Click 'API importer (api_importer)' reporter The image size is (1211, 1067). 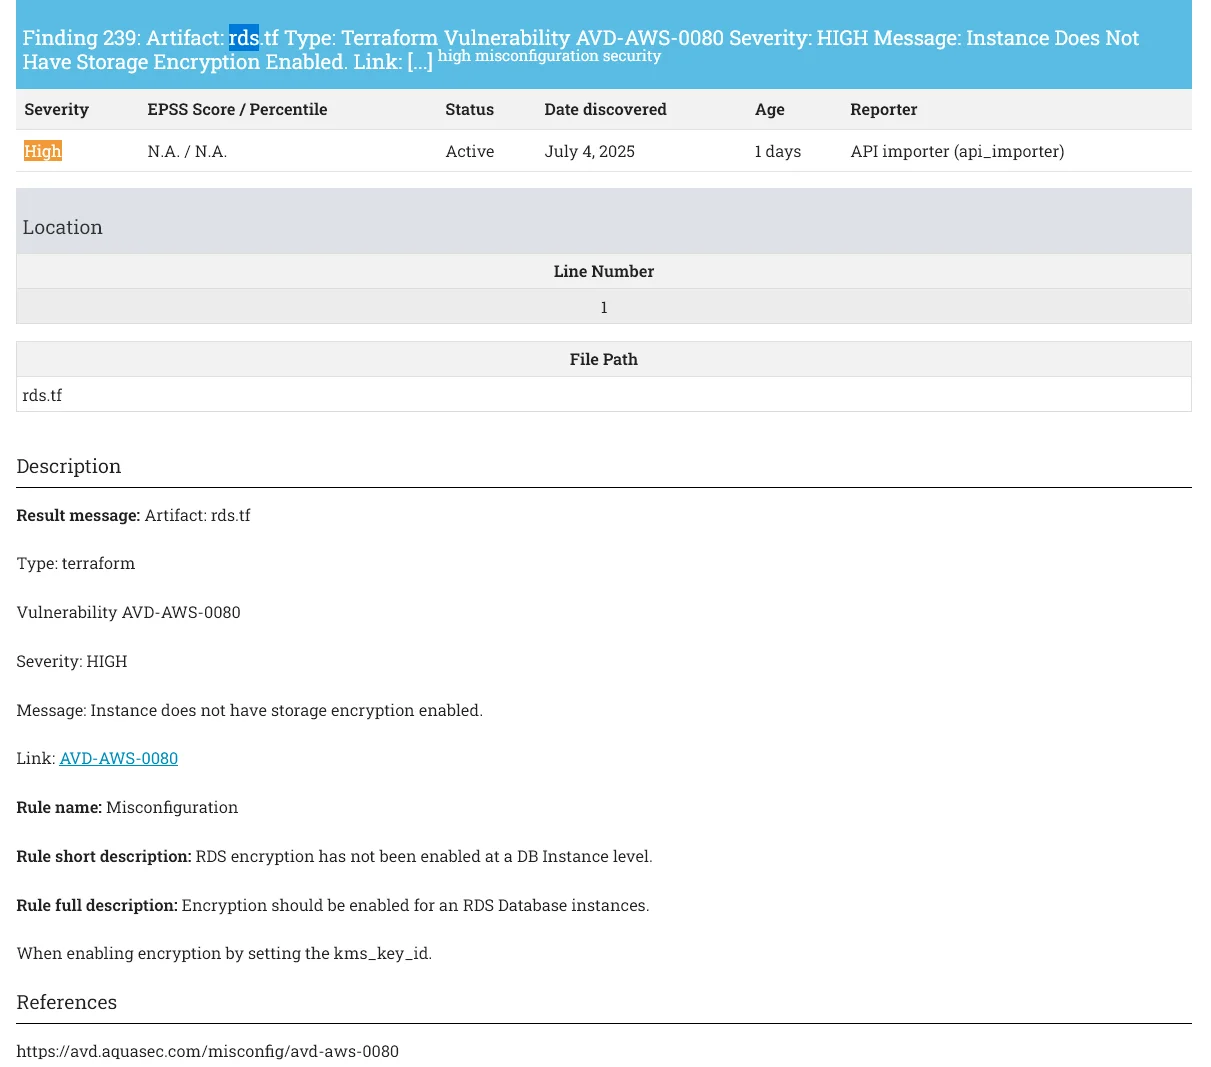tap(957, 152)
